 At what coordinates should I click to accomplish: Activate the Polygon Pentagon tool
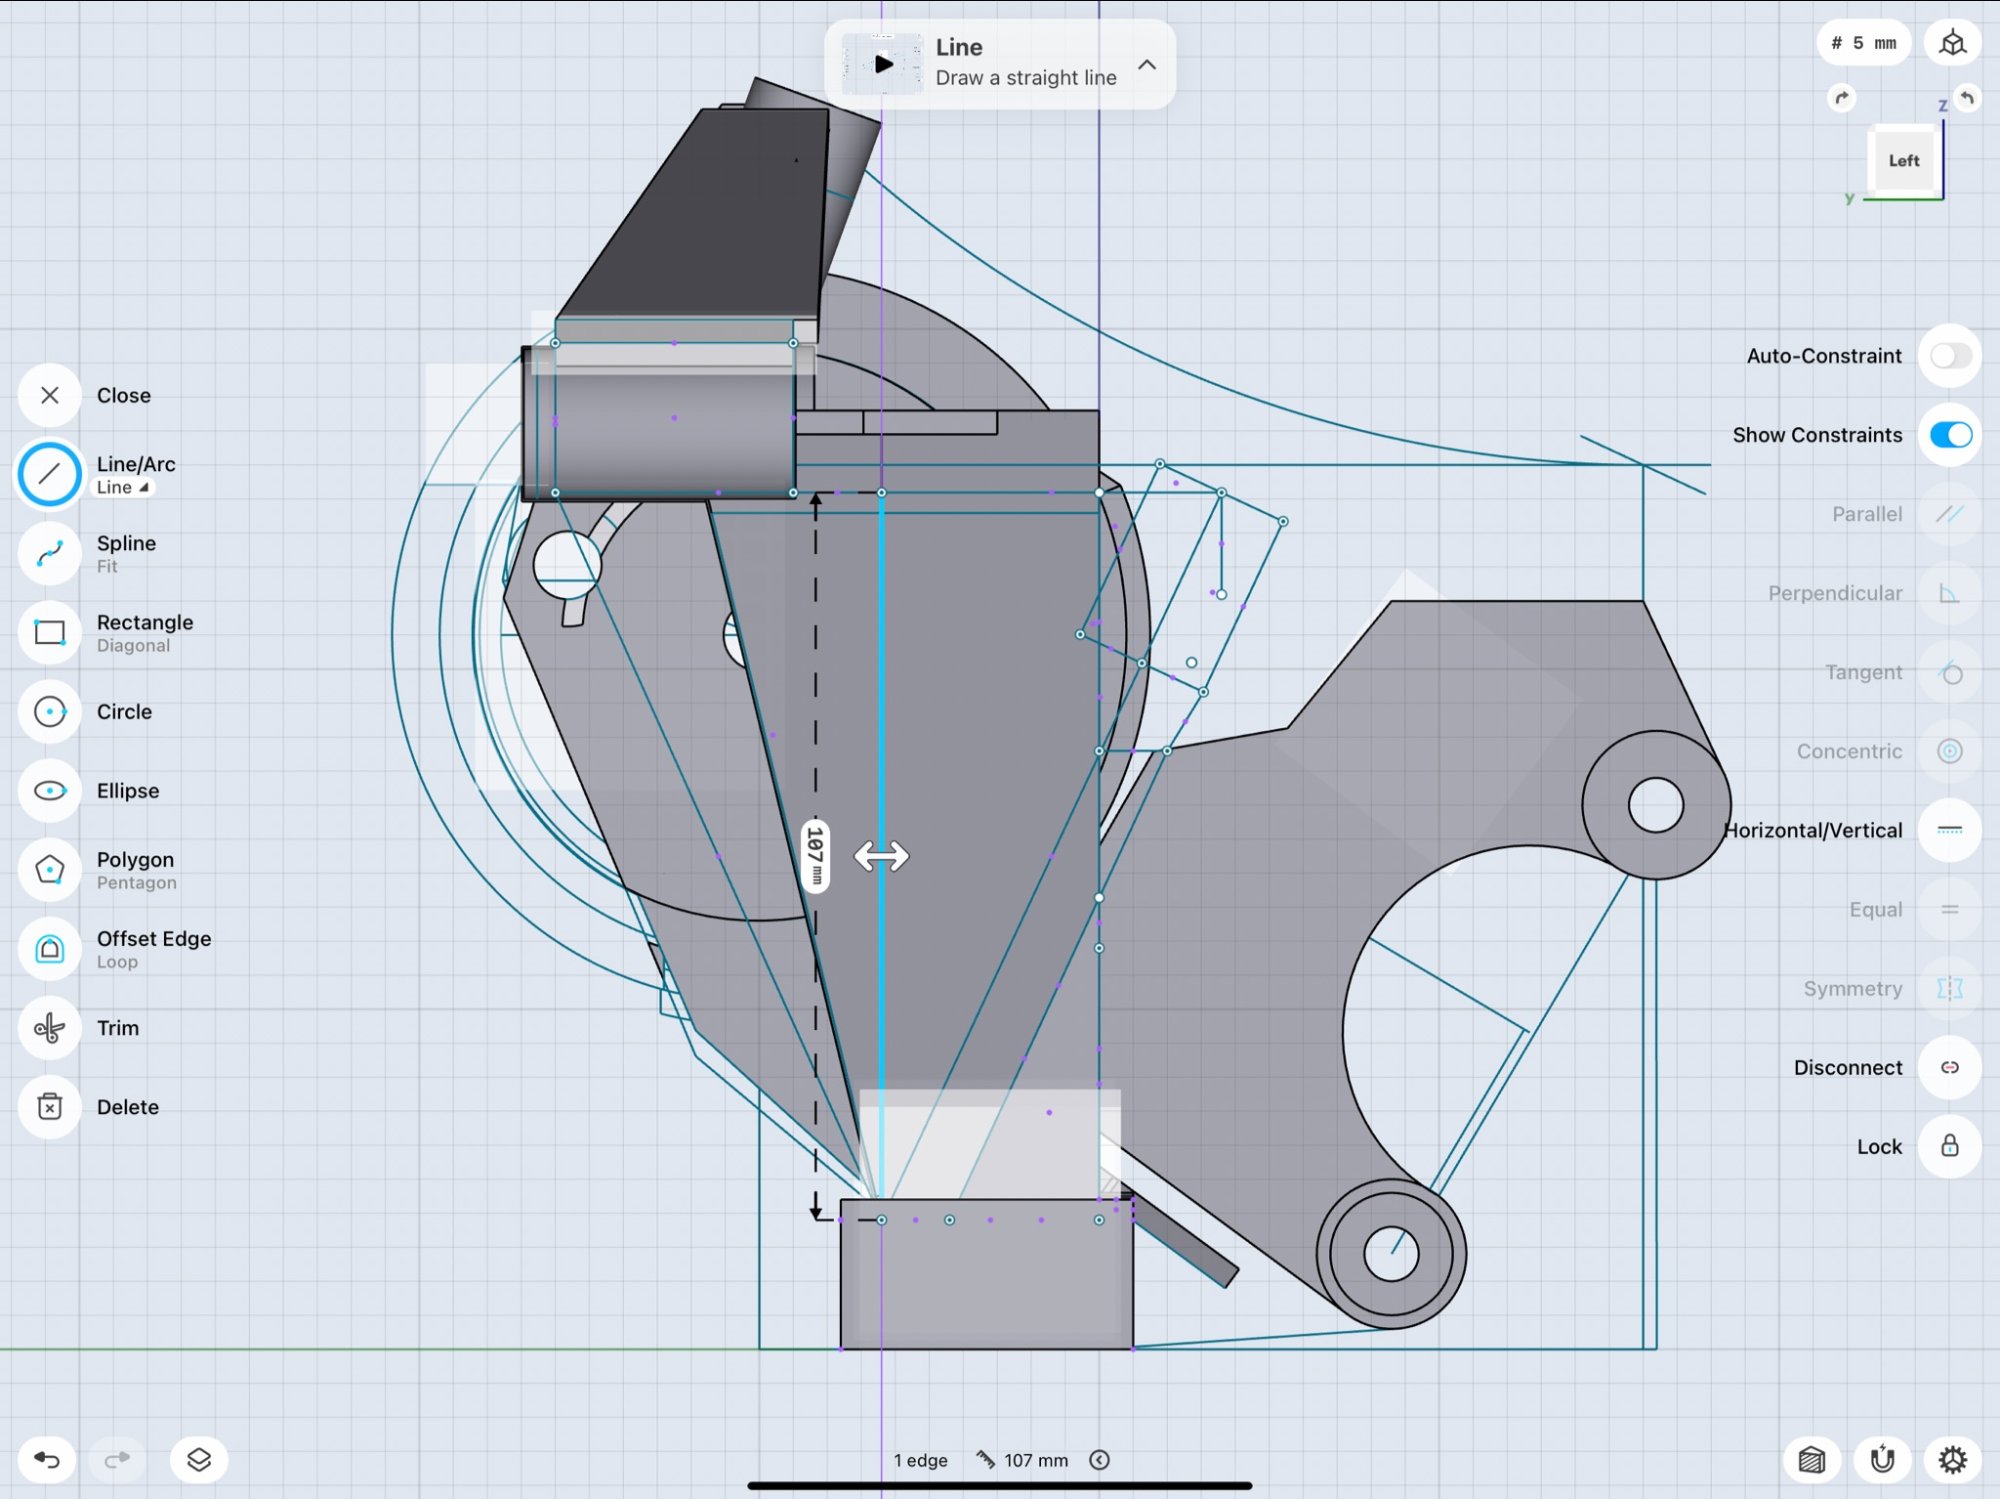coord(49,869)
